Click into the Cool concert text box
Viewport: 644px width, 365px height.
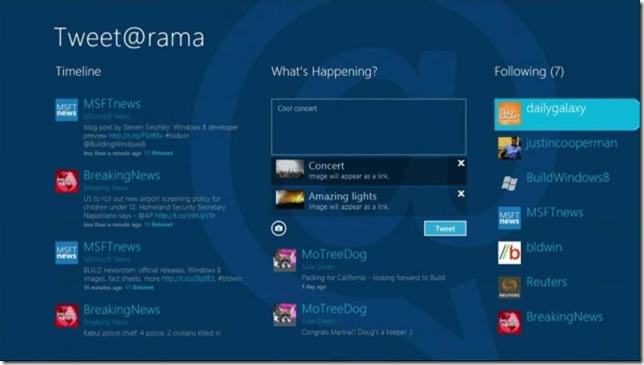pyautogui.click(x=368, y=126)
